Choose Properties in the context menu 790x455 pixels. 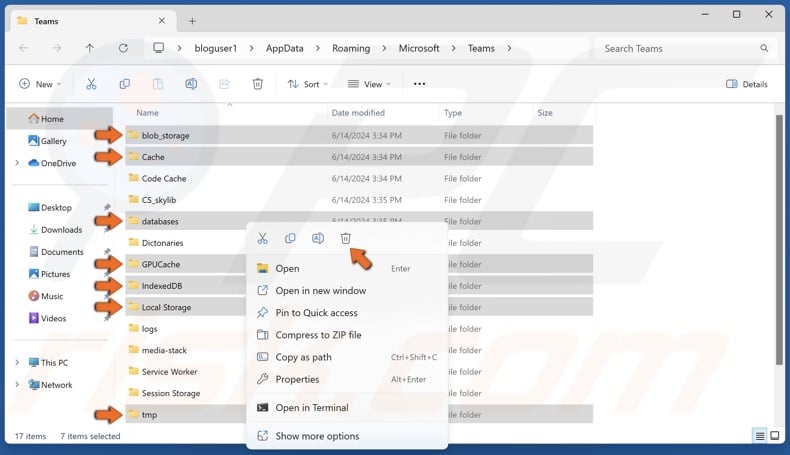click(x=347, y=379)
